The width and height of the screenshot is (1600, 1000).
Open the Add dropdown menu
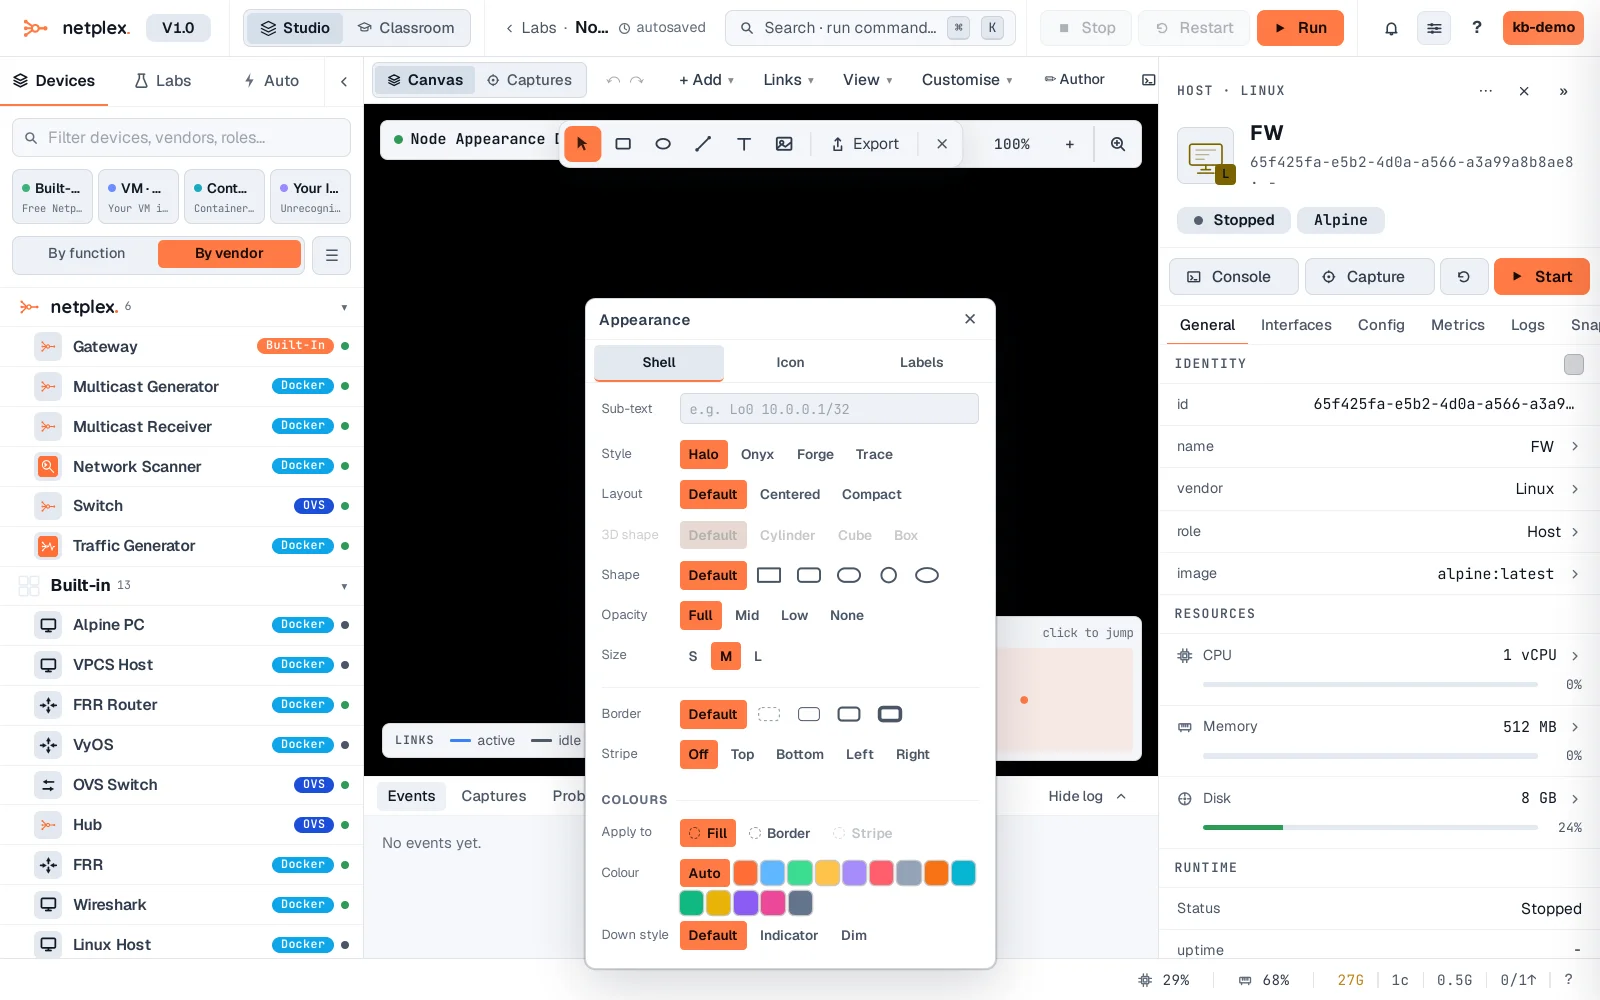point(706,80)
